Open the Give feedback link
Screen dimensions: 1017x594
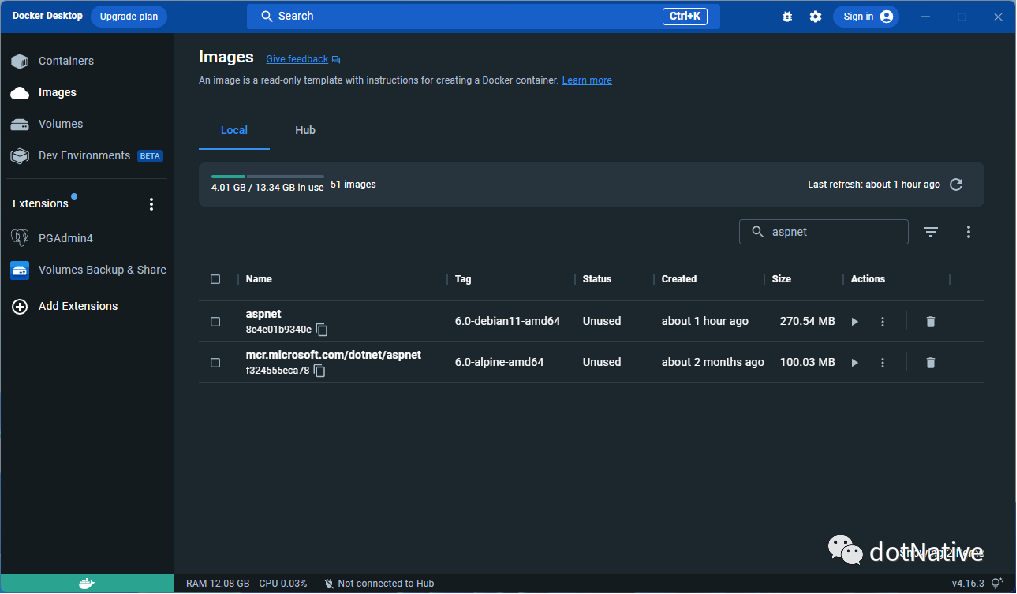(297, 59)
